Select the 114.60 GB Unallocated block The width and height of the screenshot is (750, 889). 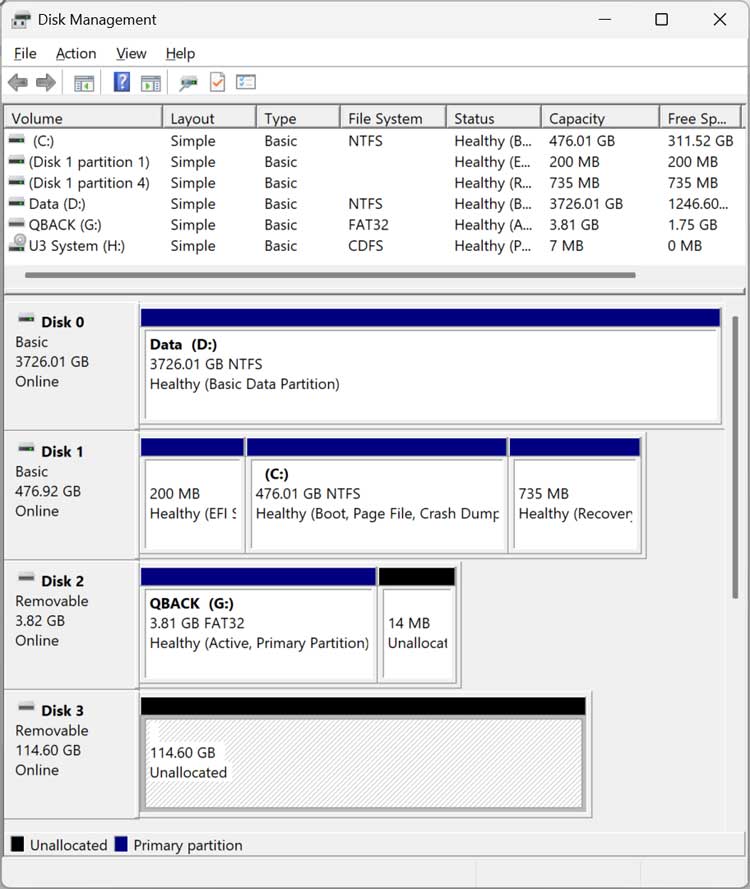pyautogui.click(x=363, y=755)
